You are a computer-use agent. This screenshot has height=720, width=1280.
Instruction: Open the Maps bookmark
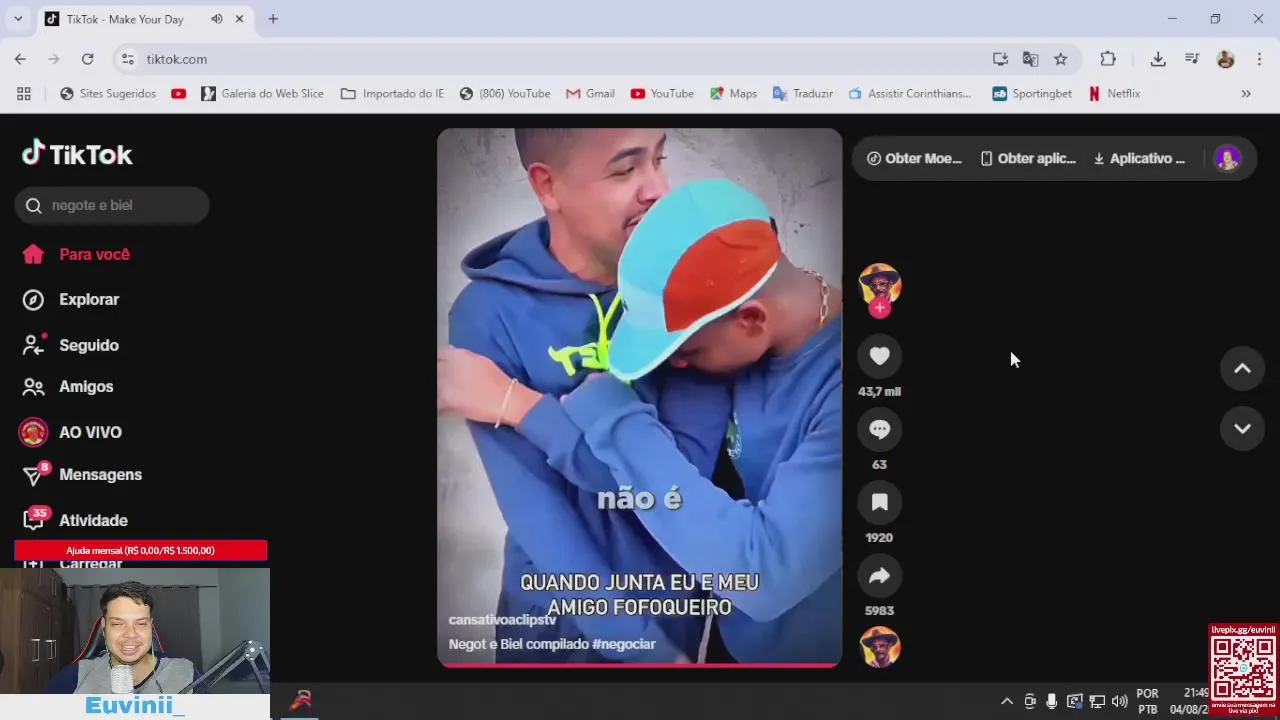point(733,93)
